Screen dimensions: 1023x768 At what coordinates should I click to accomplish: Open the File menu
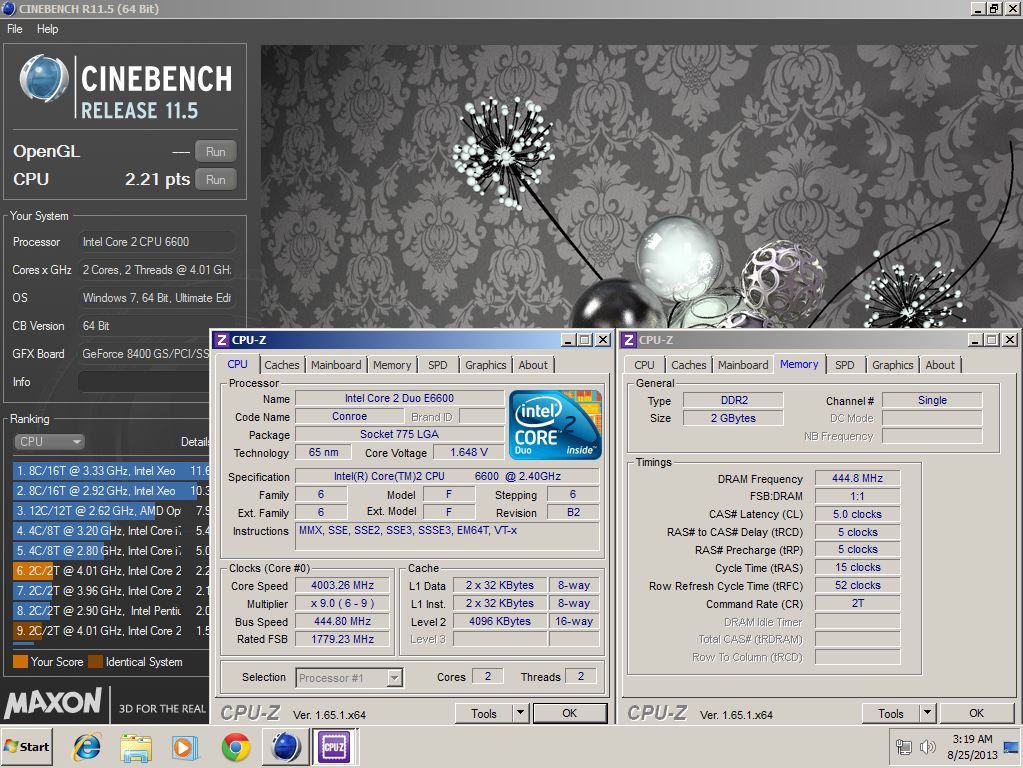[14, 29]
